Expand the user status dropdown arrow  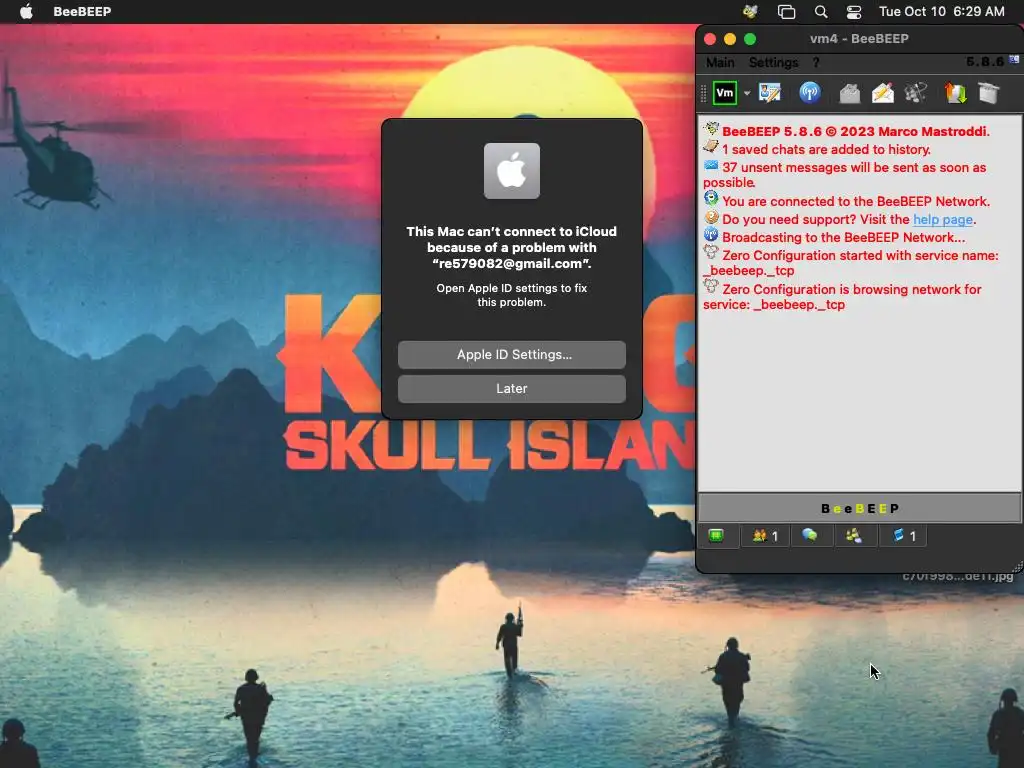[x=747, y=93]
